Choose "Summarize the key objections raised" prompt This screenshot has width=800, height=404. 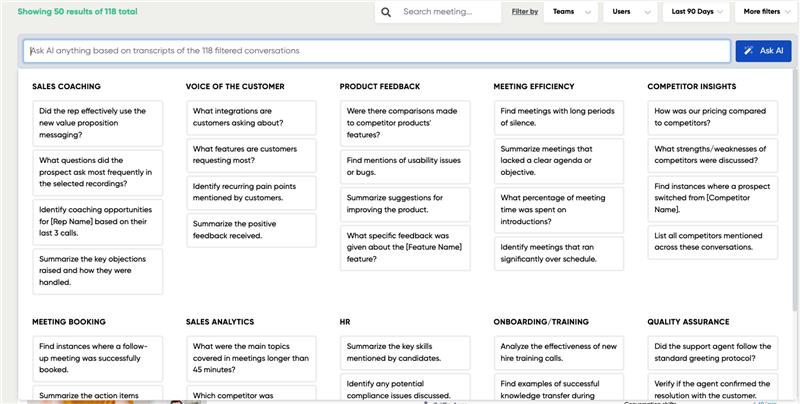[x=97, y=270]
